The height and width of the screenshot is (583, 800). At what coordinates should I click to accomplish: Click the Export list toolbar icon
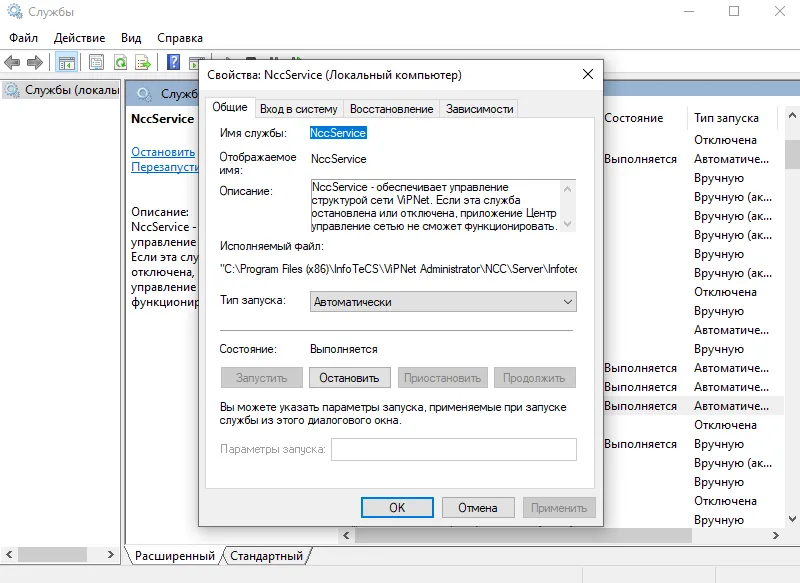click(143, 63)
